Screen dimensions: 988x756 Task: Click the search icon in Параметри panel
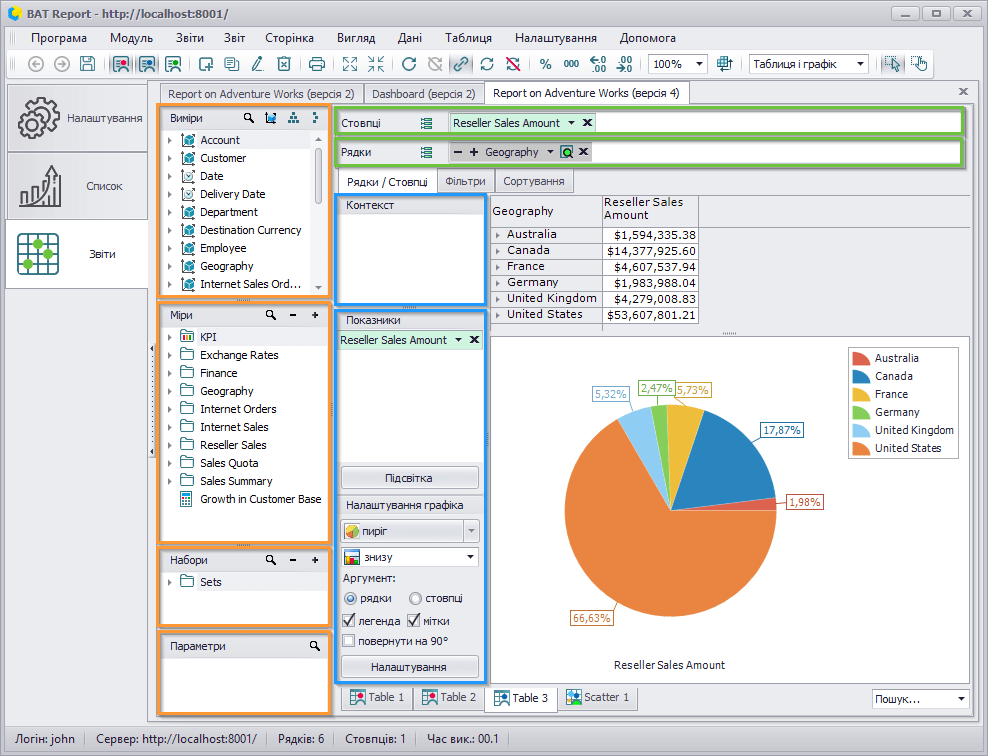[314, 646]
